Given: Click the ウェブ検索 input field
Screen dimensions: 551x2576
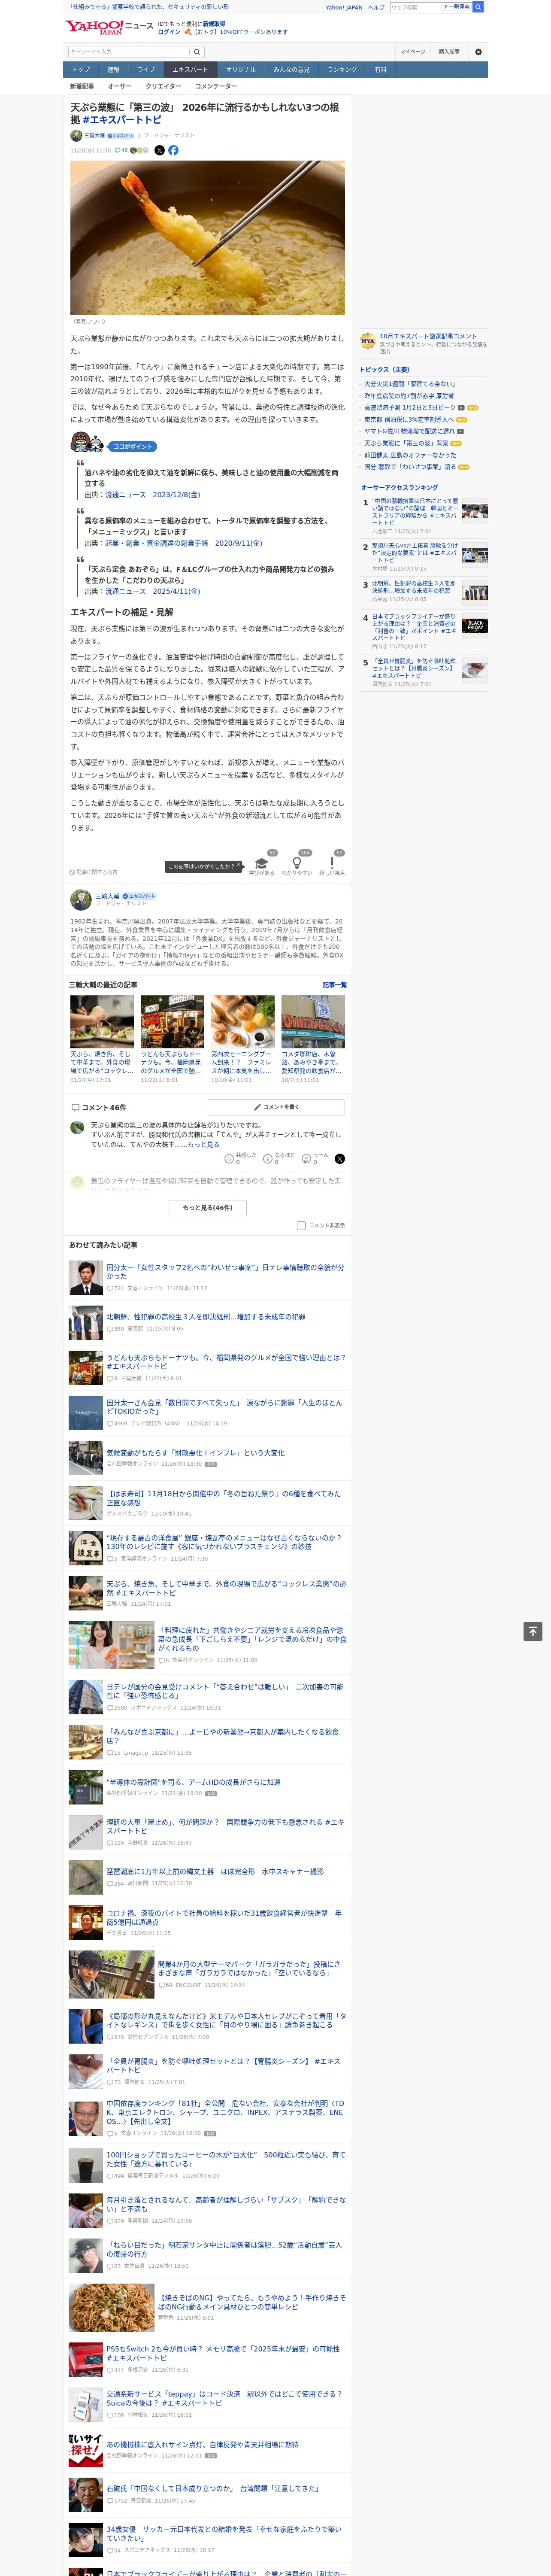Looking at the screenshot, I should point(415,7).
